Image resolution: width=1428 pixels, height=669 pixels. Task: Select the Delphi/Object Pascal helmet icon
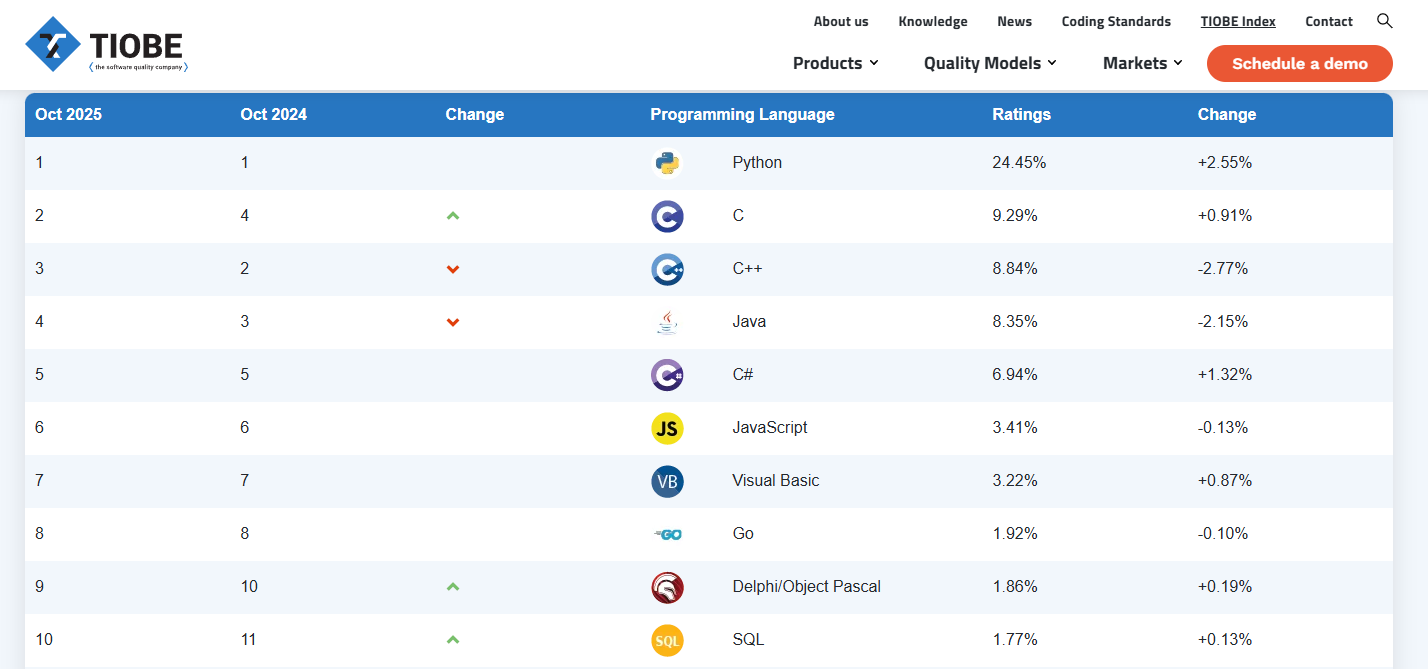(x=667, y=587)
